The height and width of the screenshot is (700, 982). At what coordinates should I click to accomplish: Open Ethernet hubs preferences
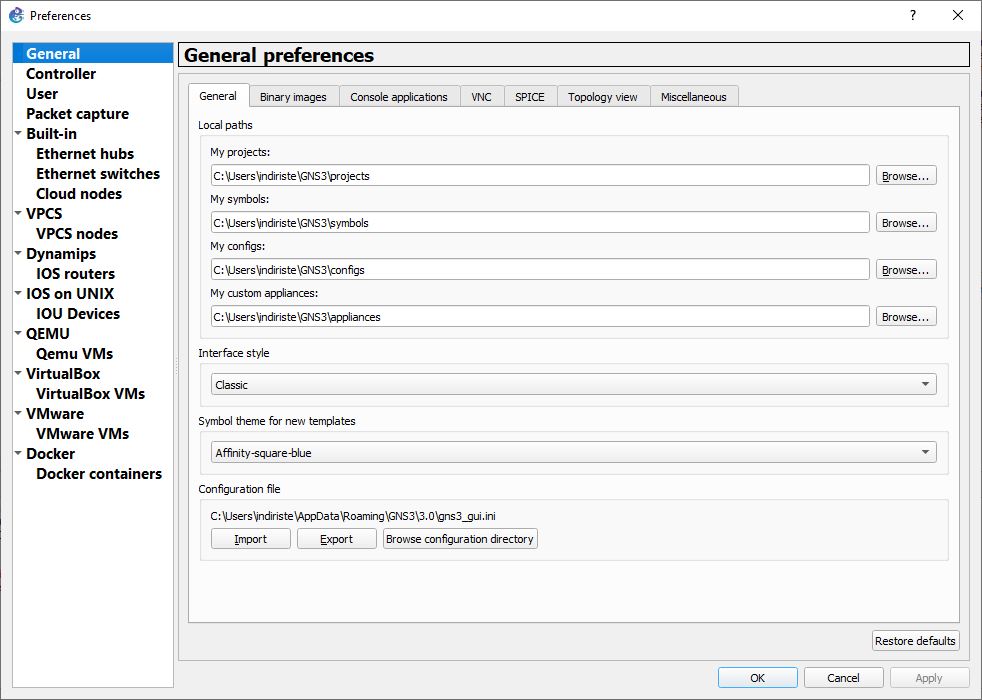(x=85, y=153)
